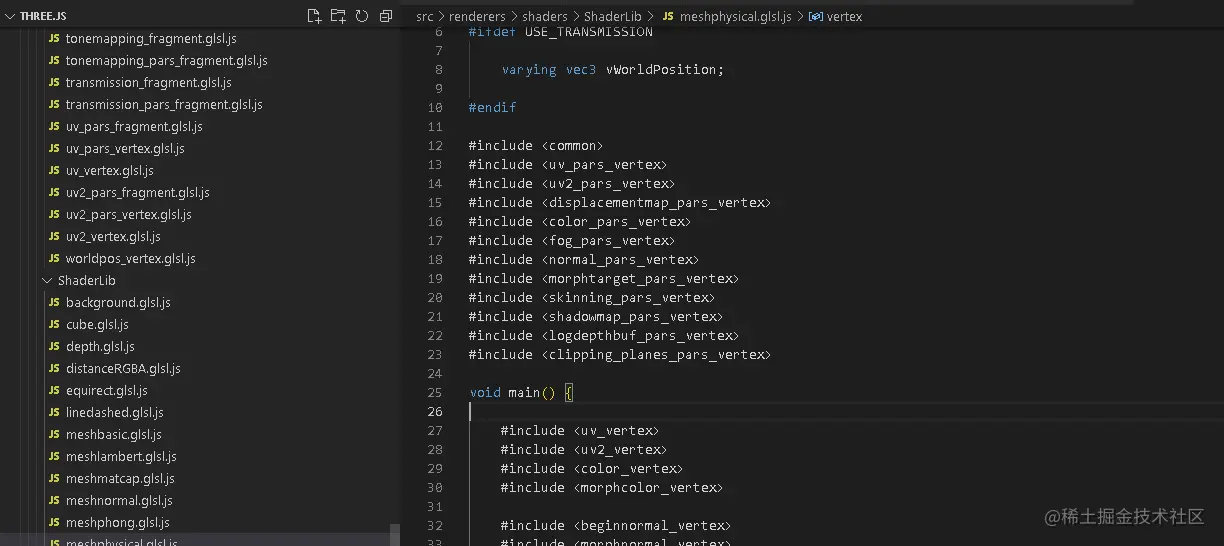Refresh the explorer file tree

(362, 16)
